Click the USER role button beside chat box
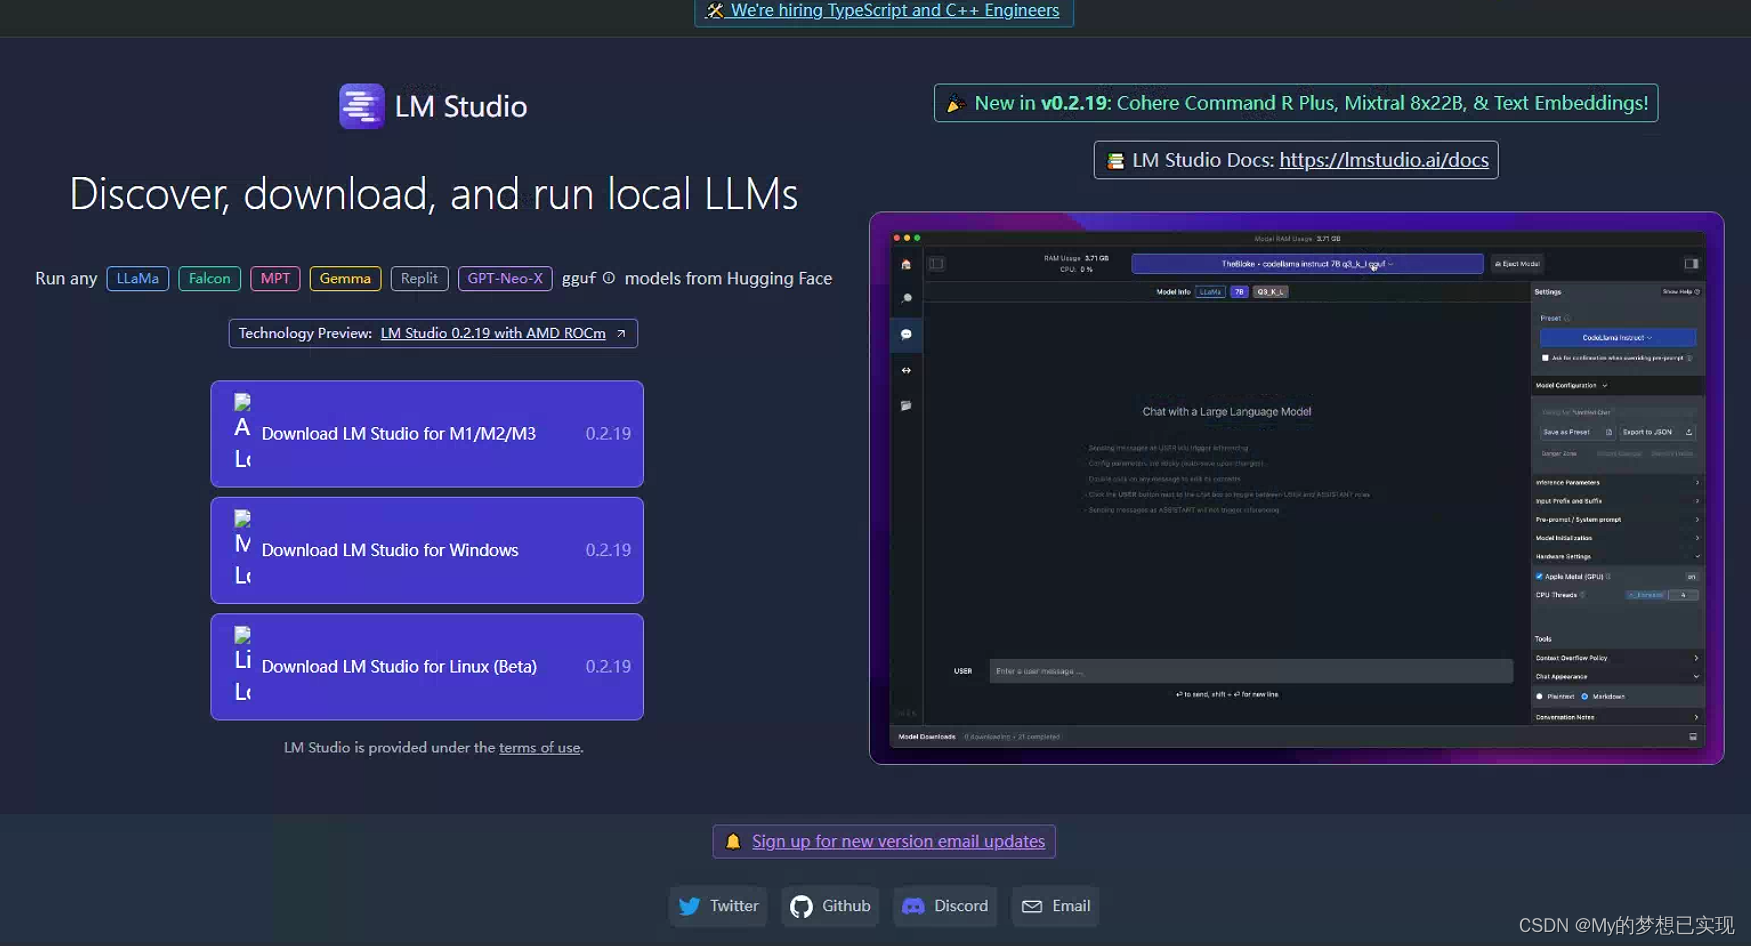 pos(963,671)
